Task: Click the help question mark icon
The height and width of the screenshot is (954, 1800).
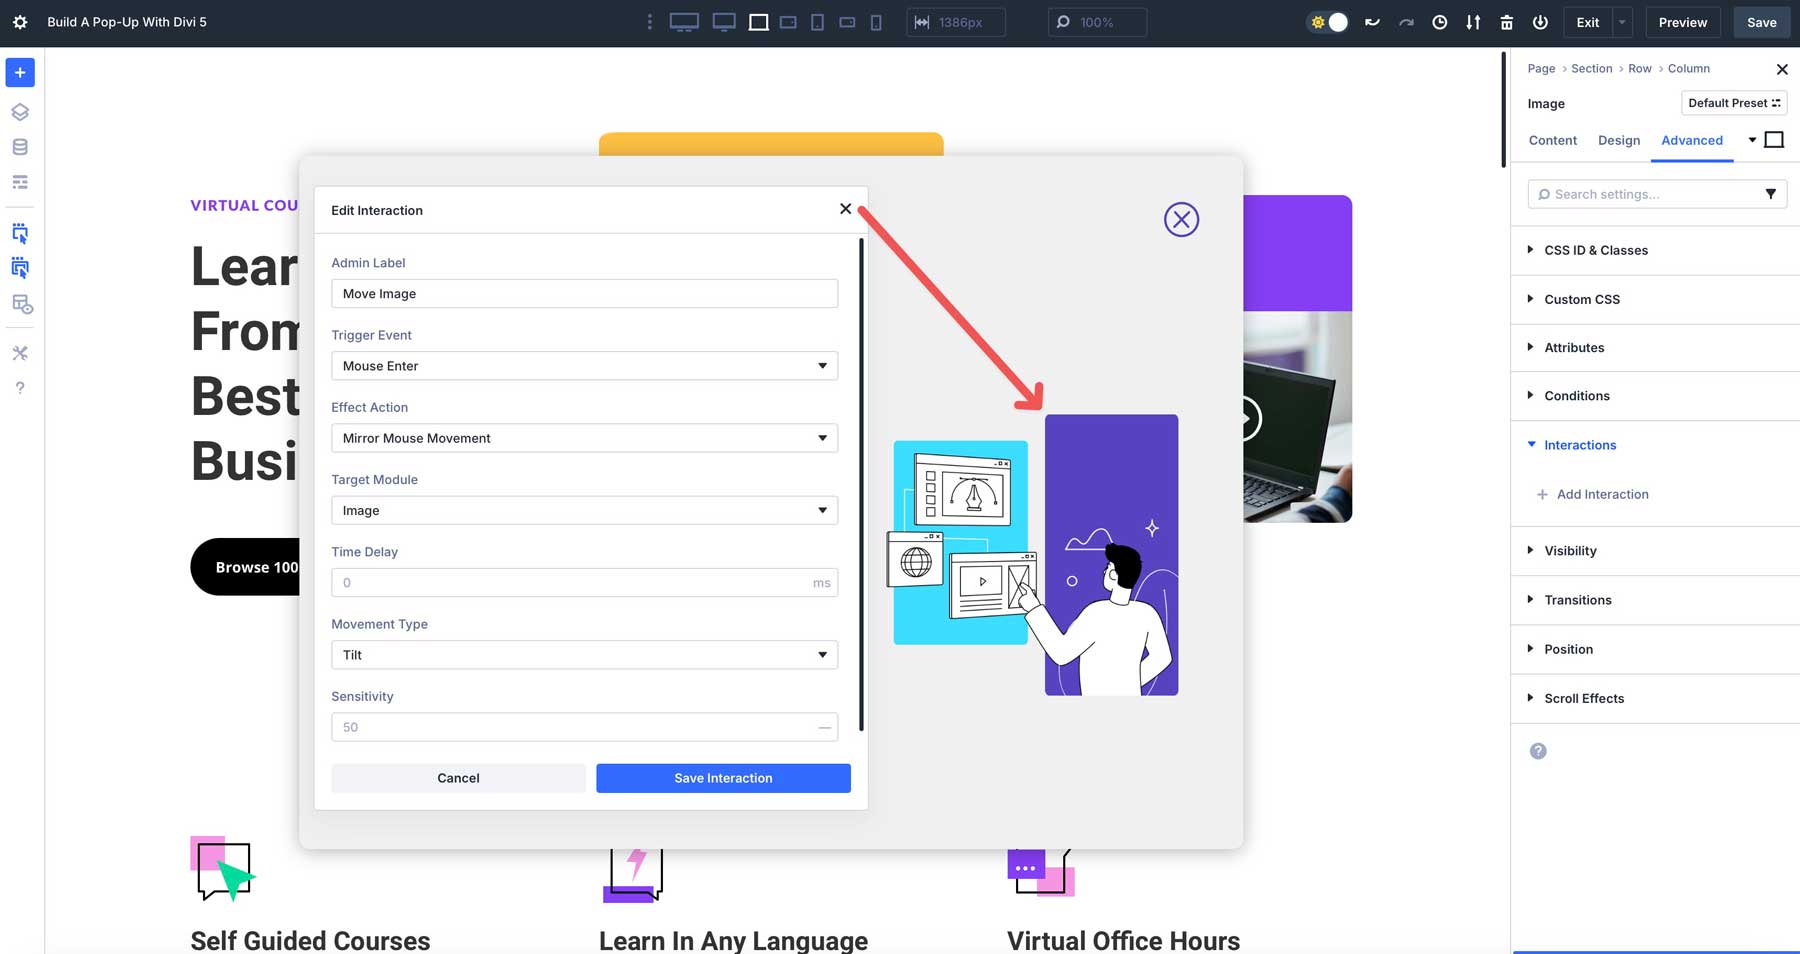Action: click(20, 388)
